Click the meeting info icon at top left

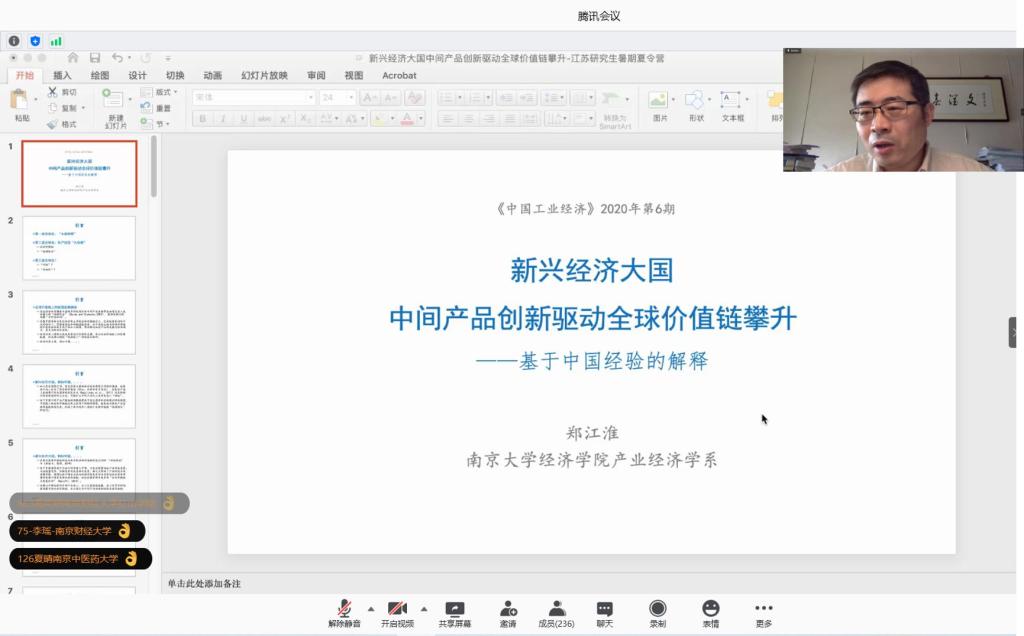[14, 41]
